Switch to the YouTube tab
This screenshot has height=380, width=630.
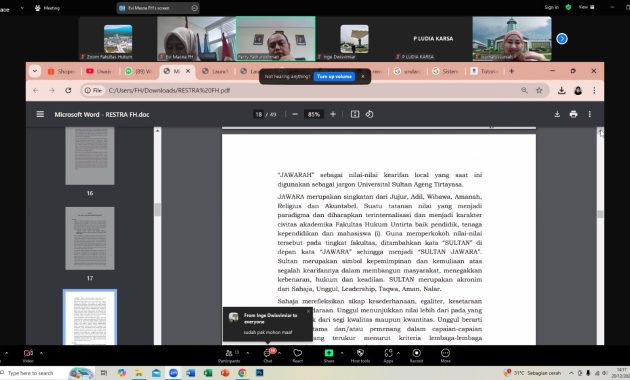point(99,71)
